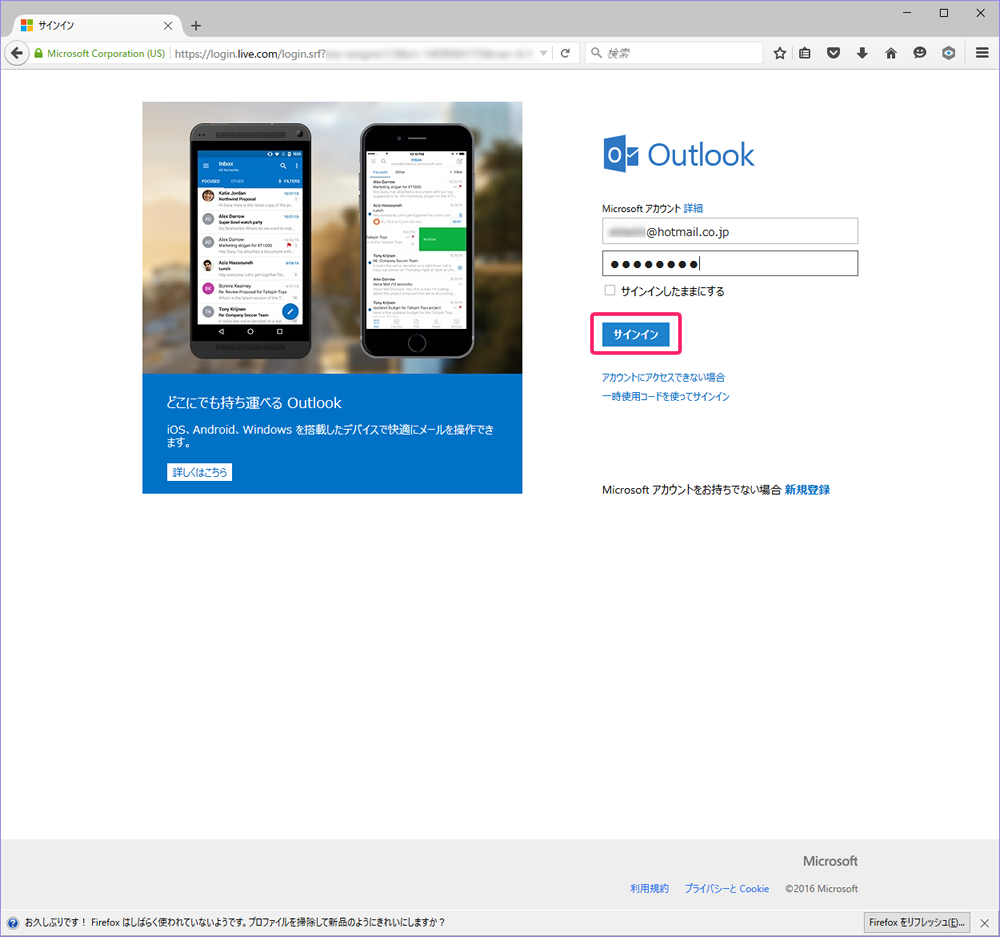1000x937 pixels.
Task: Focus the hotmail.co.jp email field
Action: pos(730,232)
